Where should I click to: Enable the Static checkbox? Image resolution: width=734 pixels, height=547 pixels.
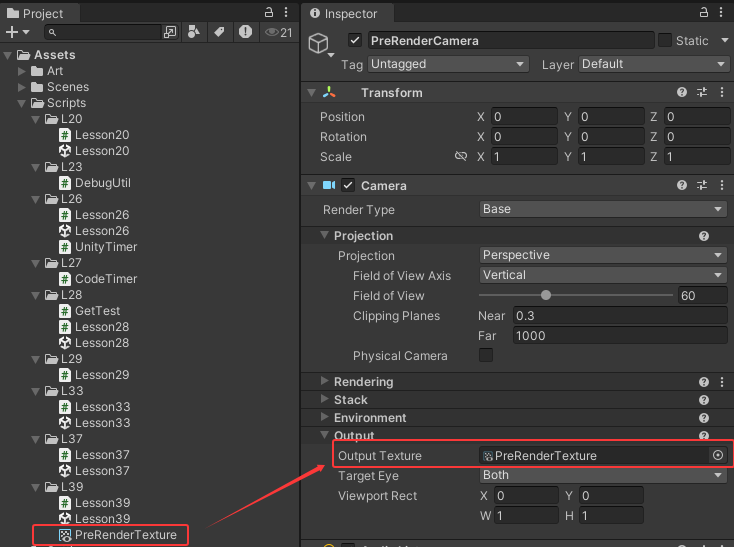click(x=665, y=40)
